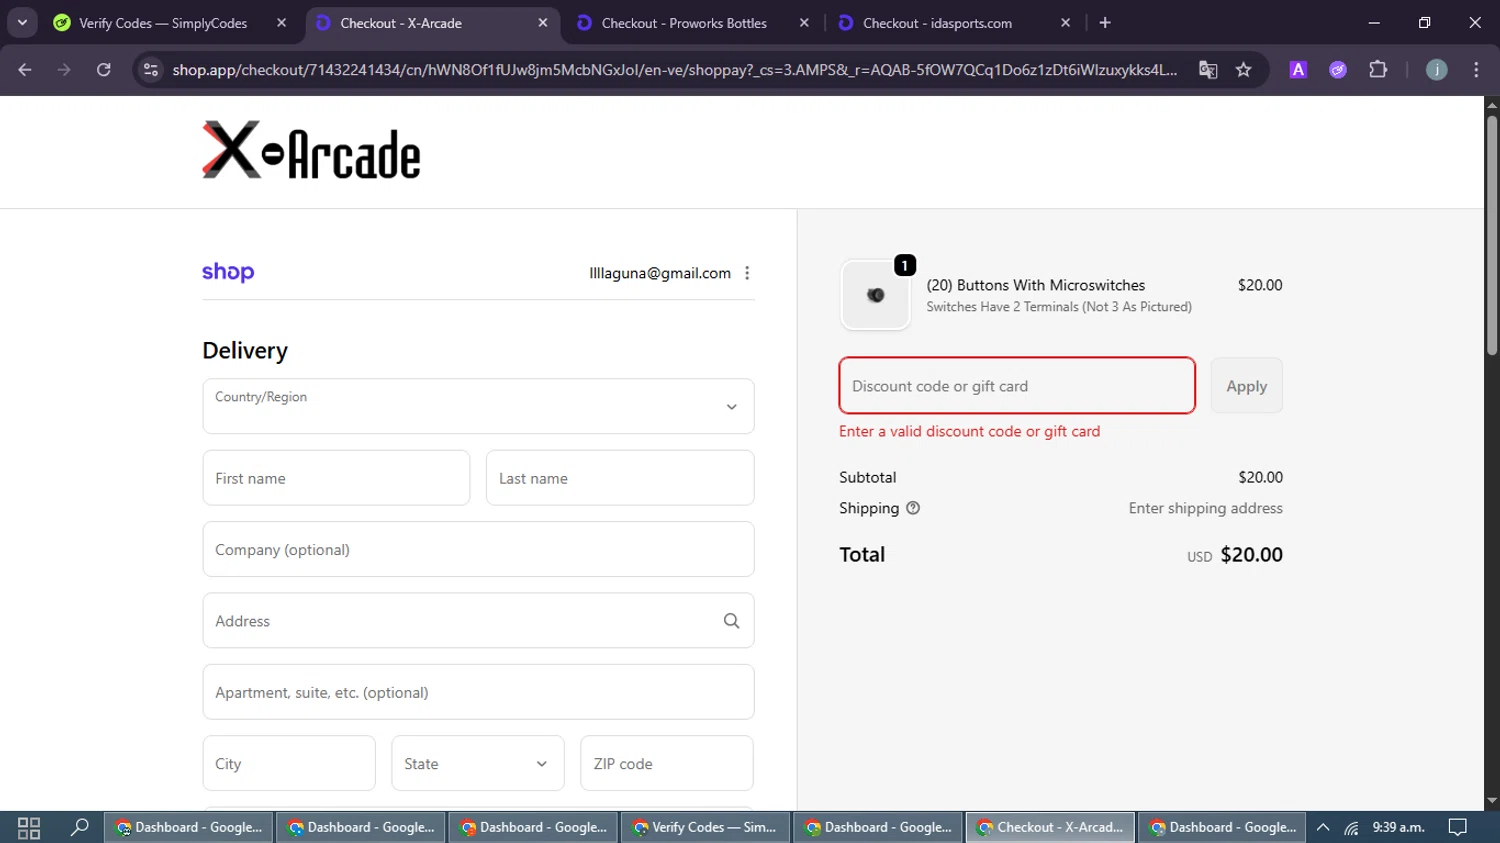This screenshot has height=843, width=1500.
Task: Focus the Apartment, suite, etc. field
Action: click(x=478, y=692)
